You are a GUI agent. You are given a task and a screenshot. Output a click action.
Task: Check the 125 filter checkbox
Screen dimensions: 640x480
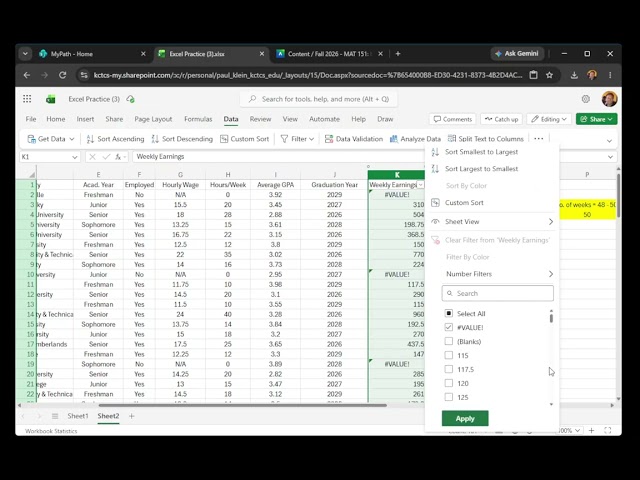[x=449, y=397]
